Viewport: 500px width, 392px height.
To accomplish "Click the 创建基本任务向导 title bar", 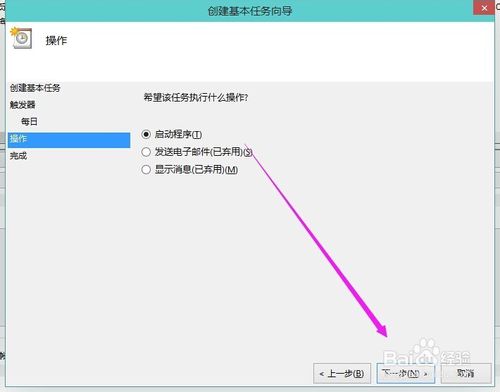I will coord(250,11).
